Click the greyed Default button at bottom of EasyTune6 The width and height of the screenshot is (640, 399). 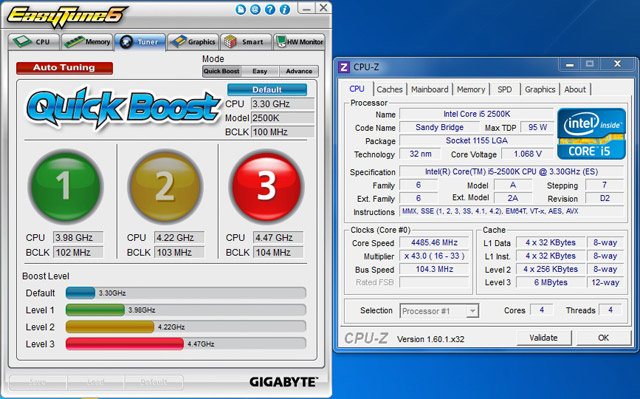pyautogui.click(x=153, y=382)
